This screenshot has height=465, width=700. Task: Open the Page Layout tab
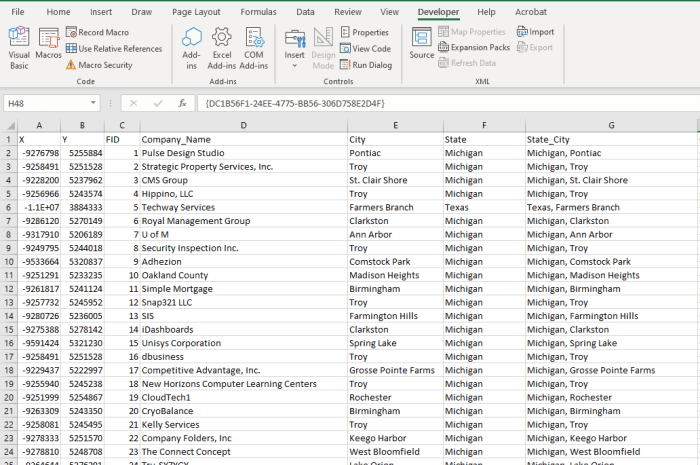[195, 12]
